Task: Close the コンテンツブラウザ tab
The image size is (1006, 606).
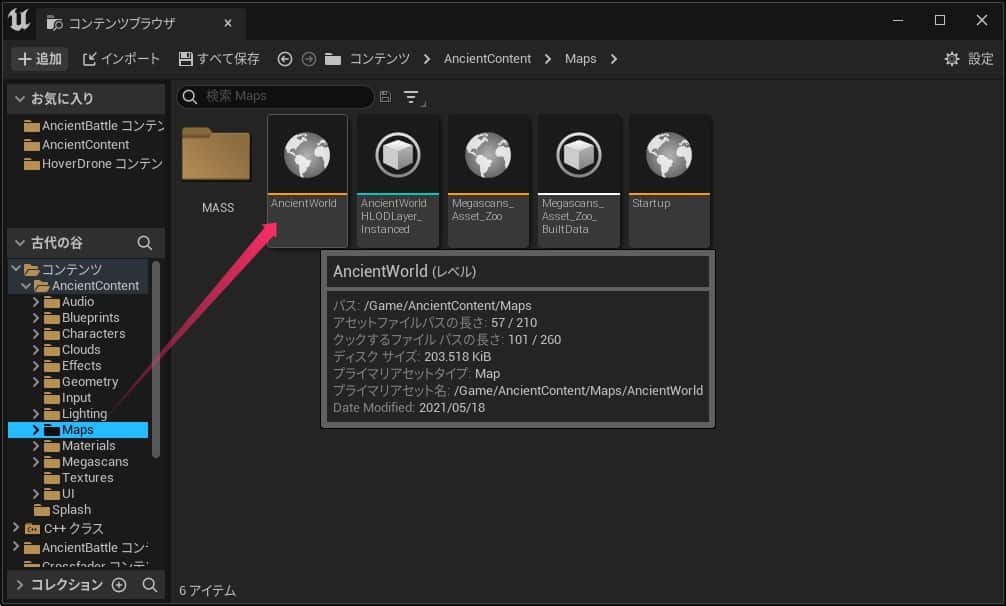Action: coord(228,23)
